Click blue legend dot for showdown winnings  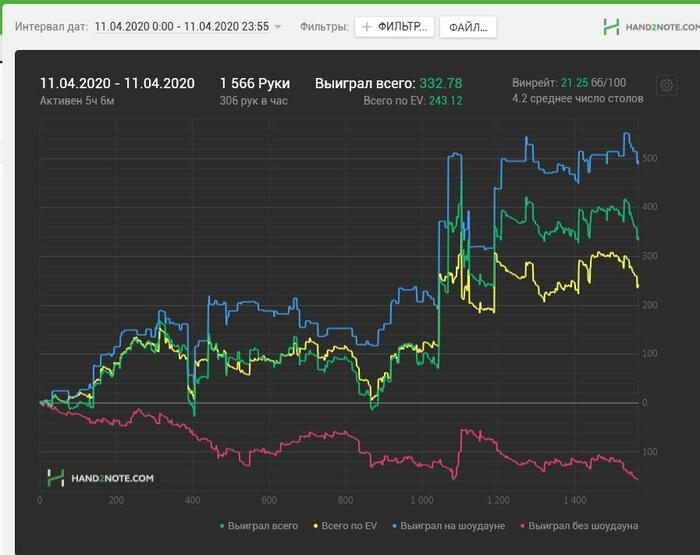click(x=394, y=526)
